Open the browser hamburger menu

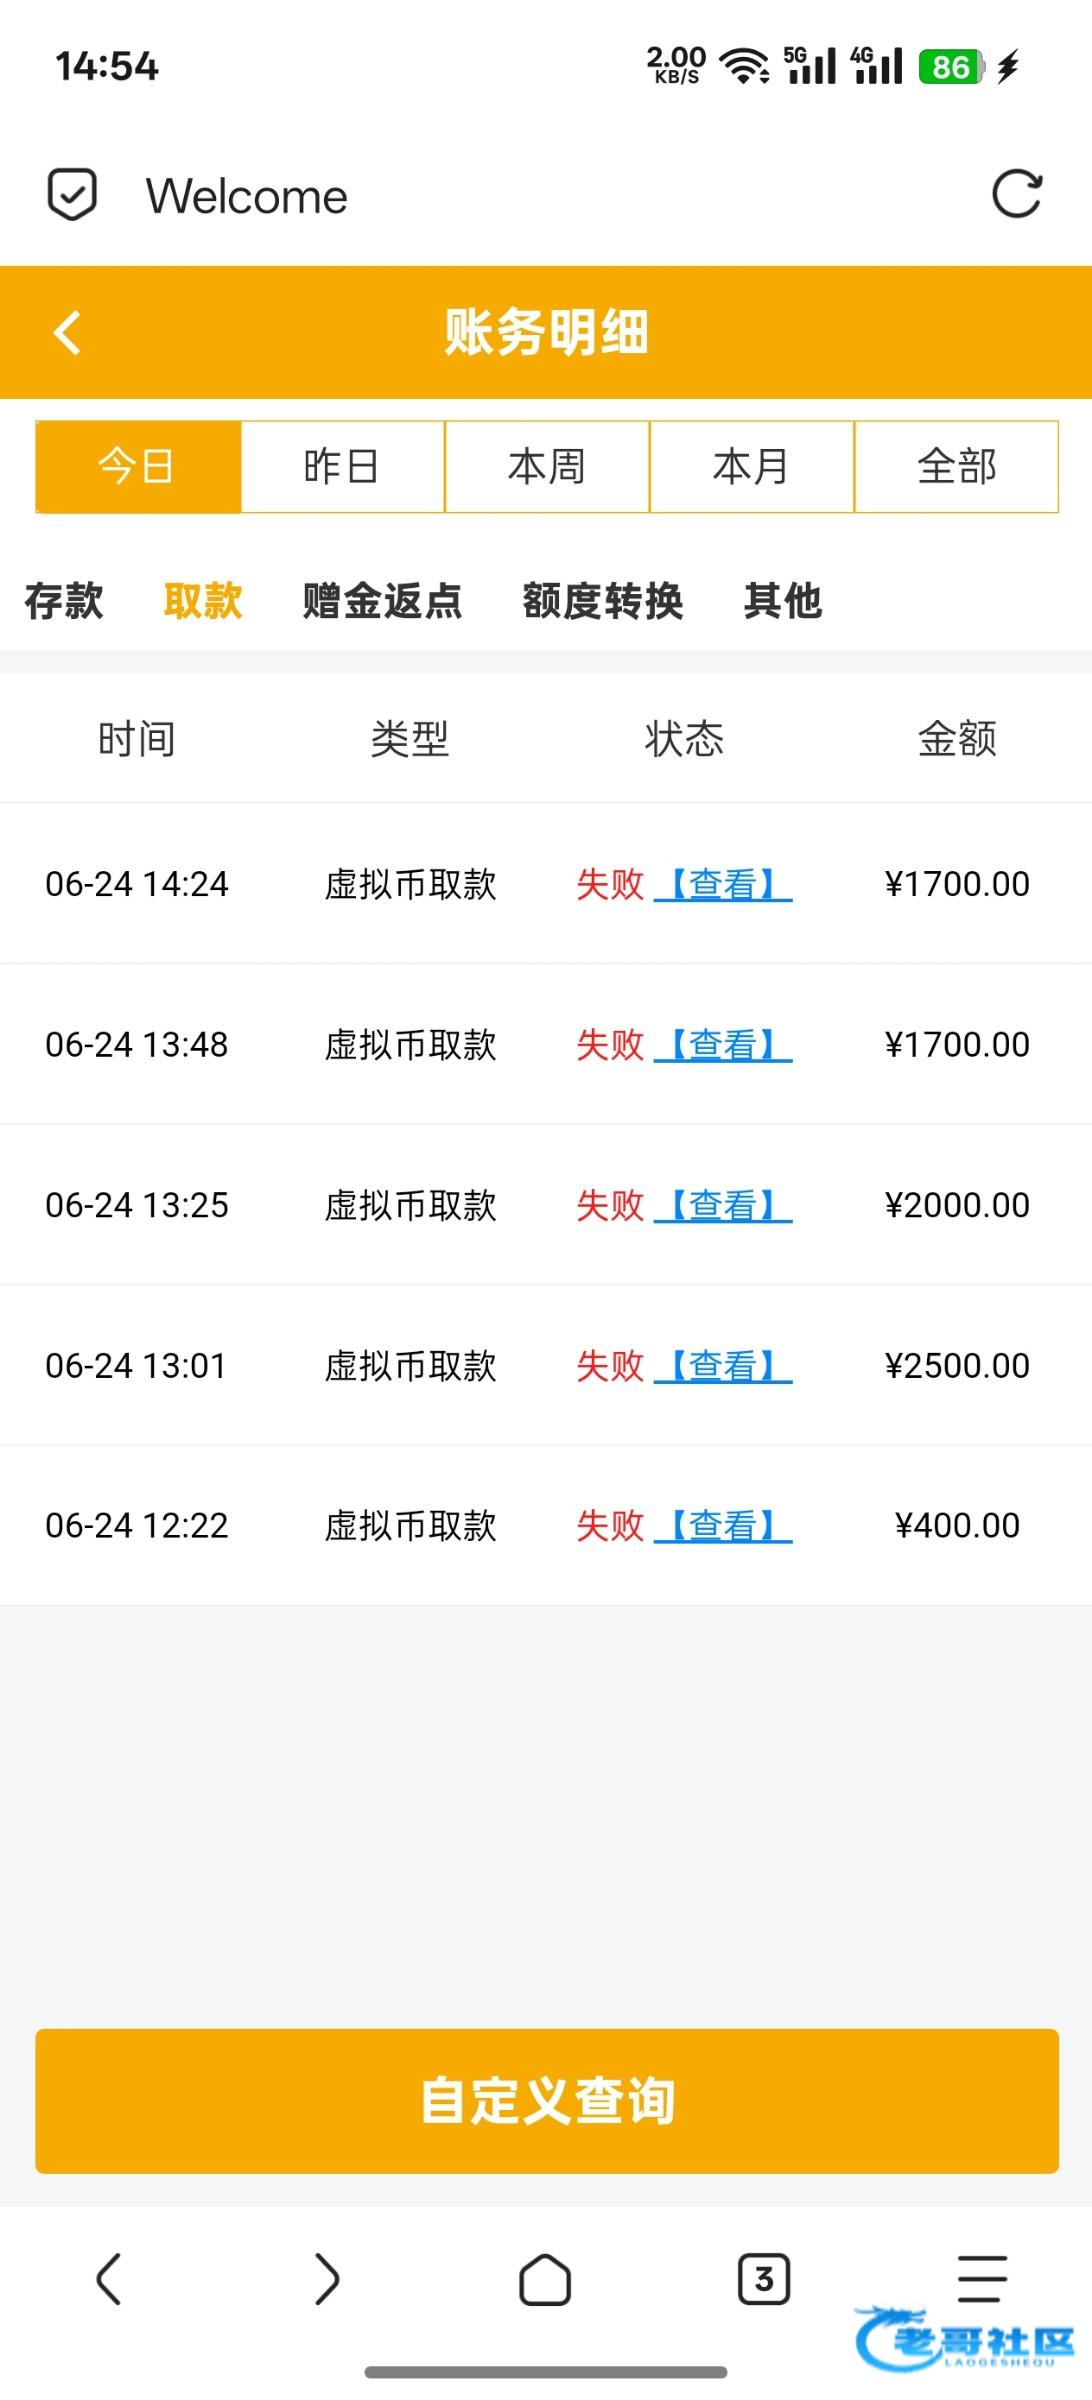click(x=982, y=2279)
